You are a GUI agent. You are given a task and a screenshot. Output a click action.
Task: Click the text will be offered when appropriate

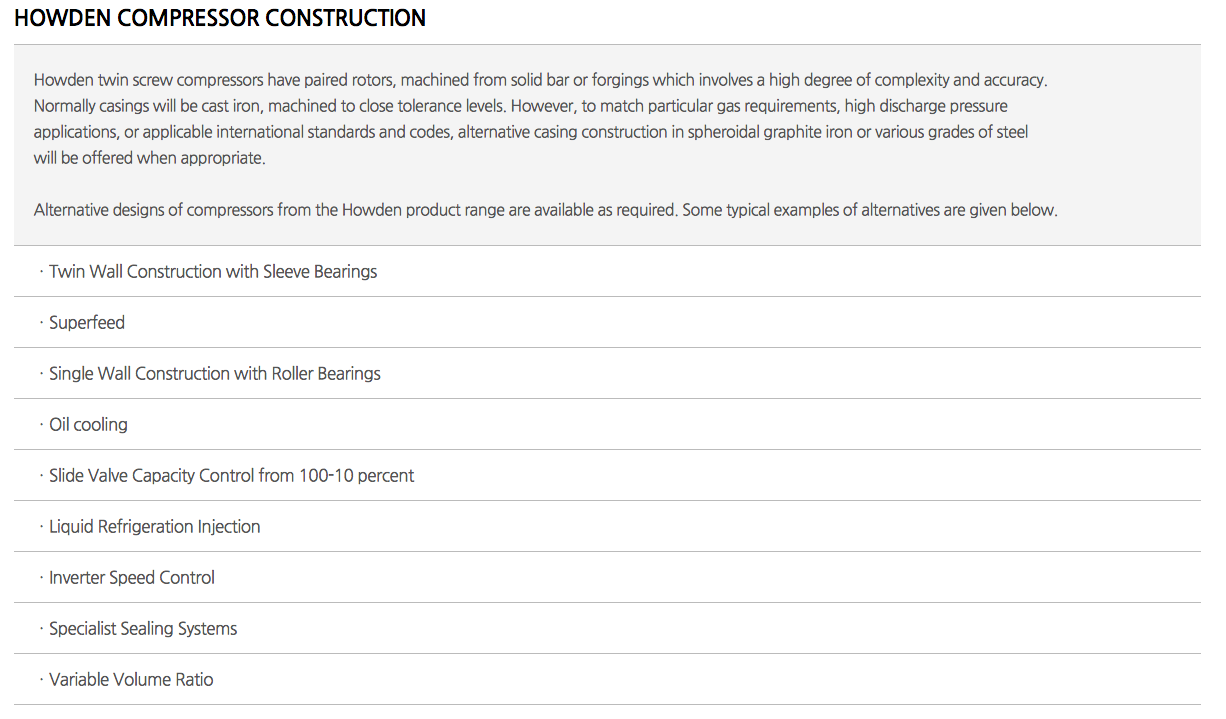(150, 158)
